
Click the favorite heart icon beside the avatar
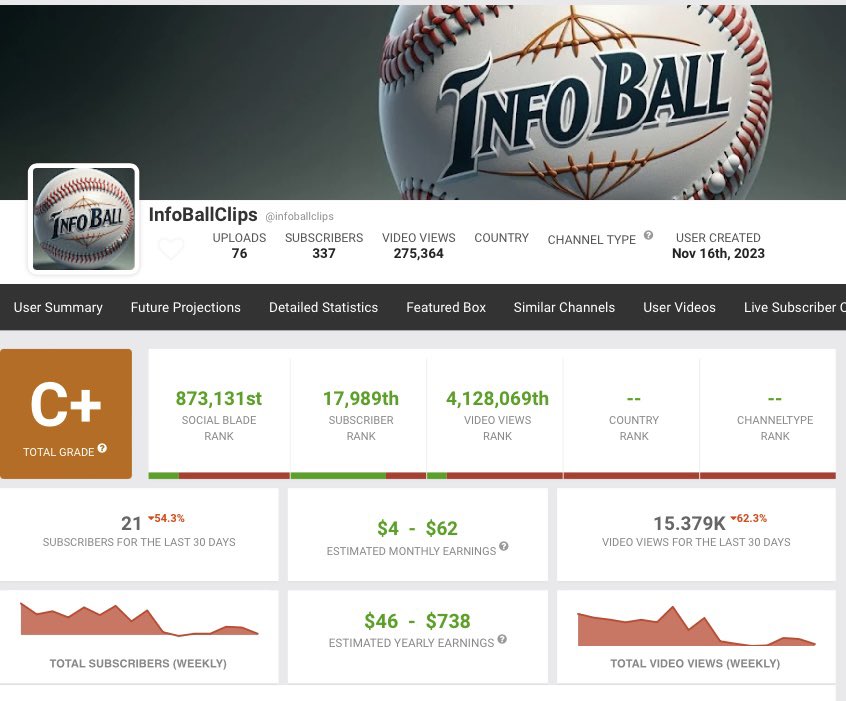pos(171,249)
